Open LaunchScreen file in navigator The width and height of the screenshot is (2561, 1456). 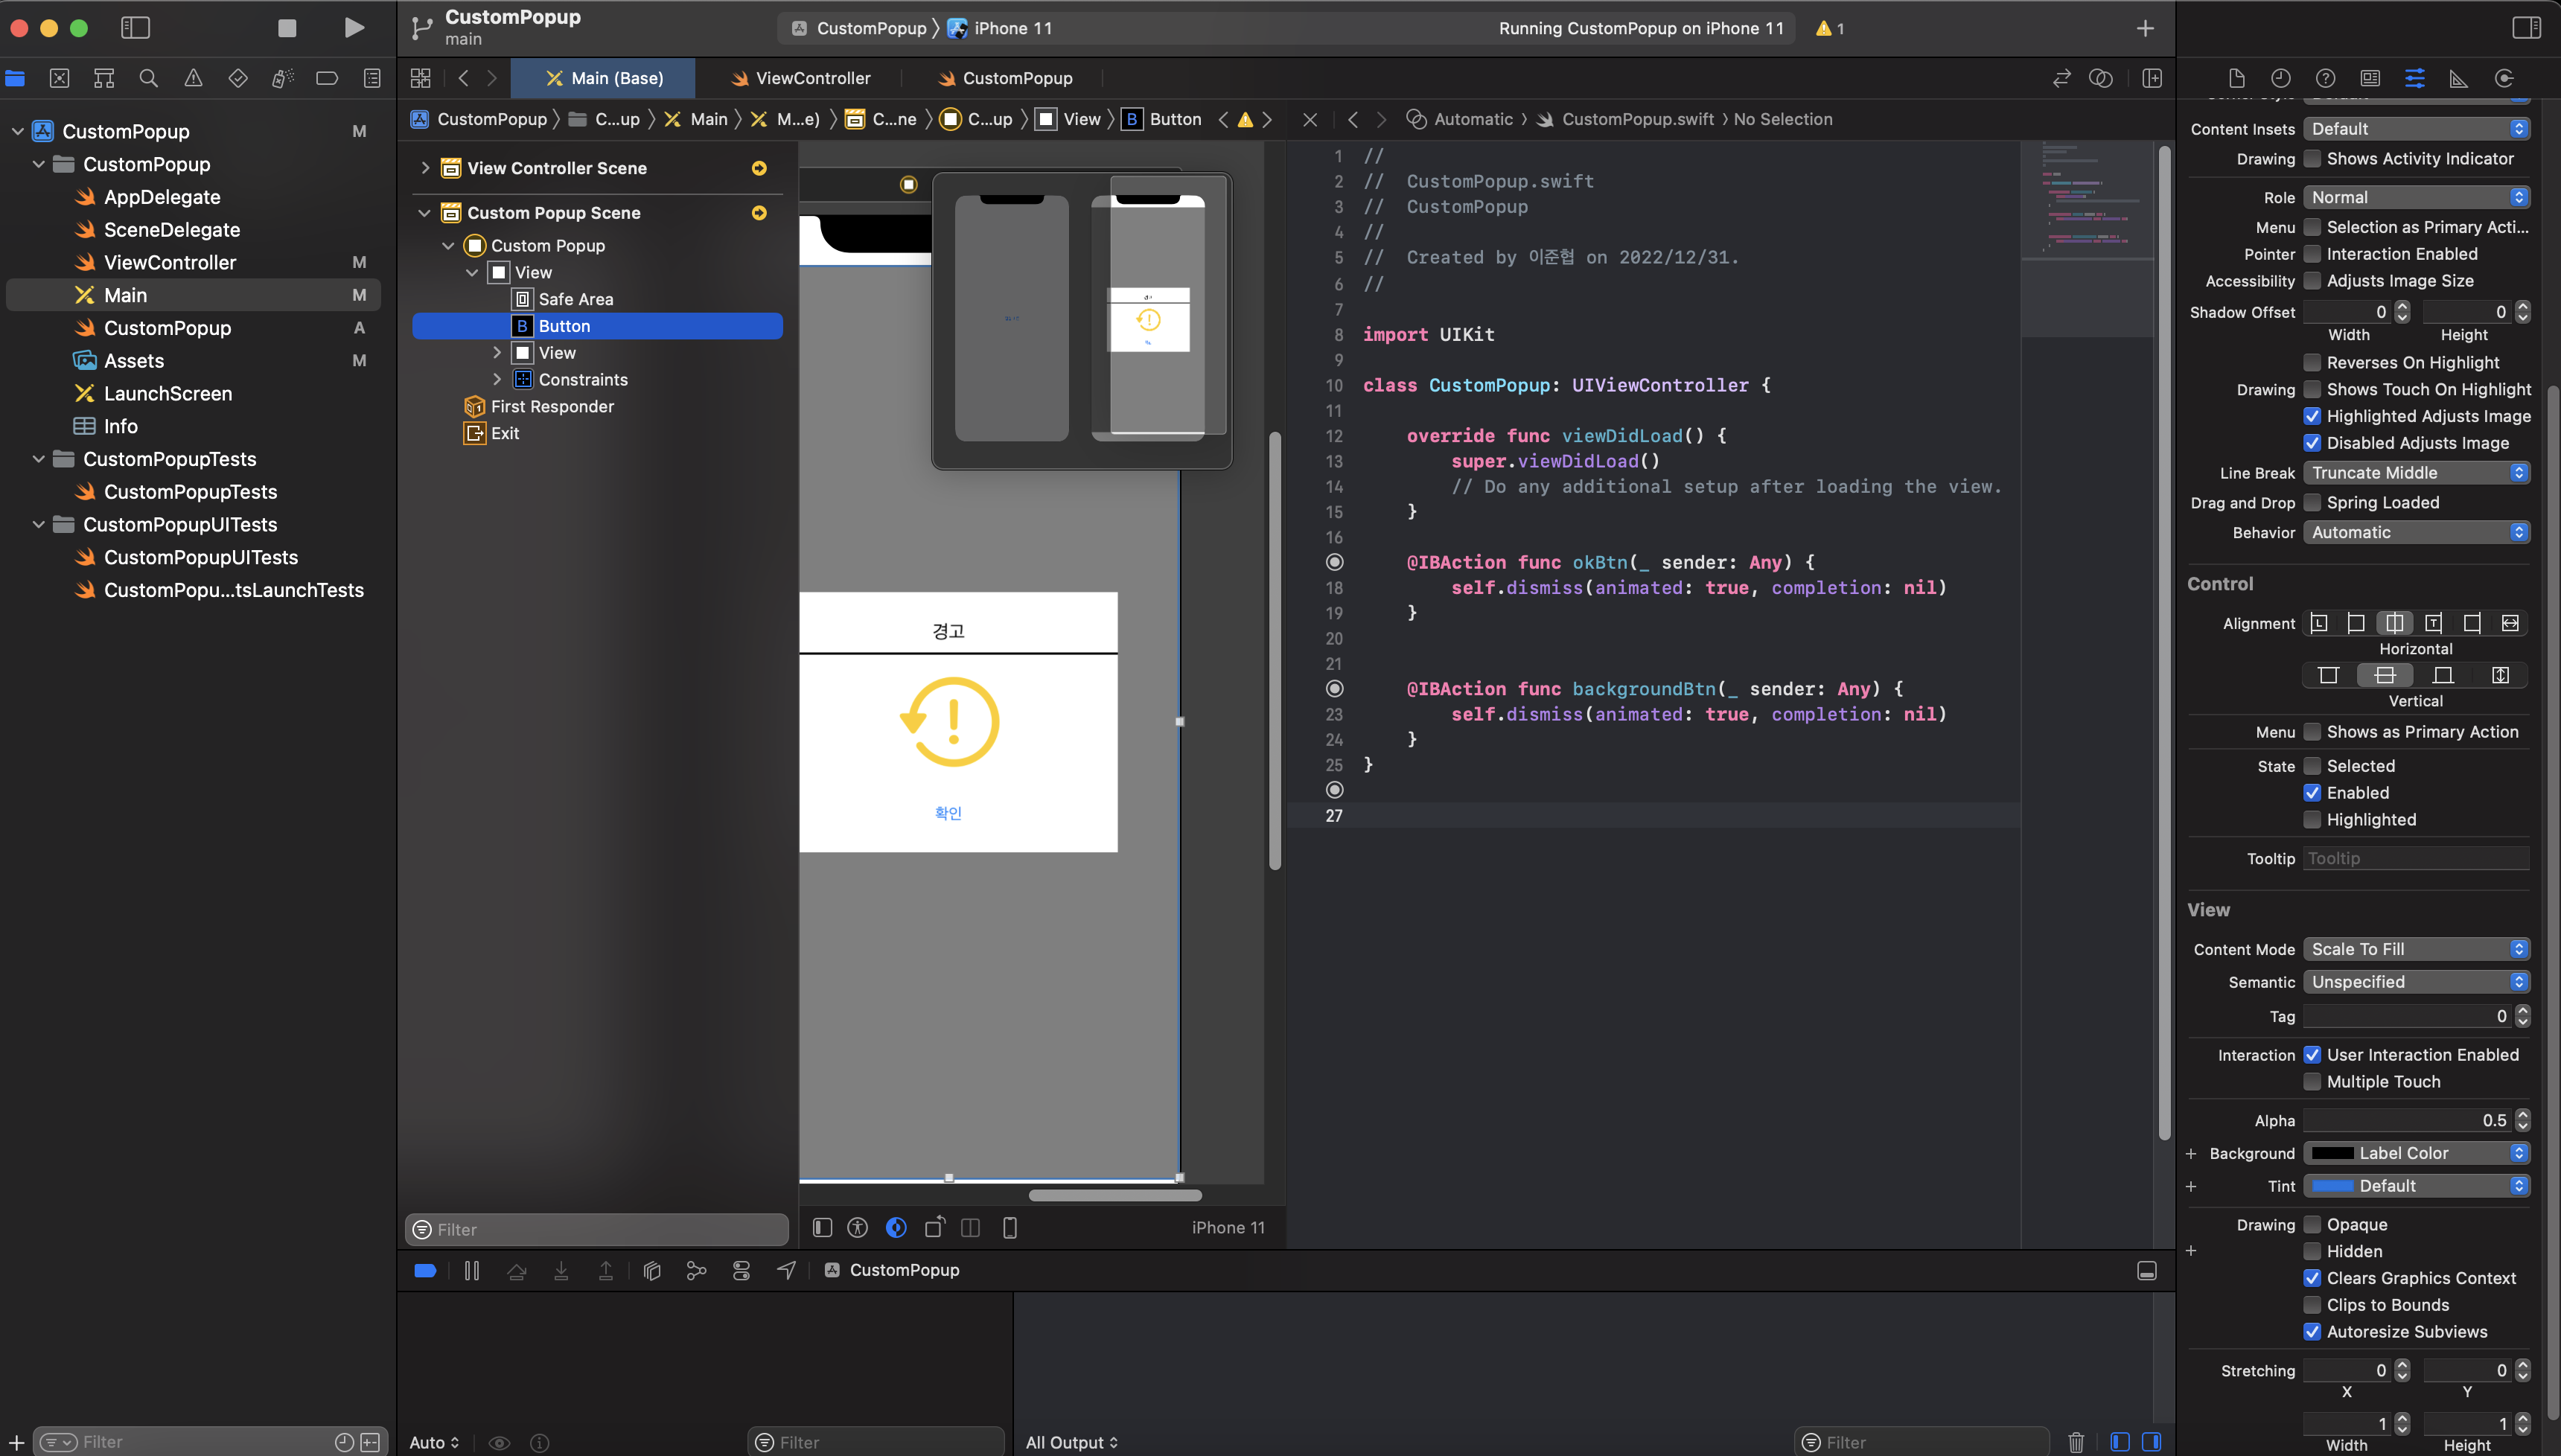(167, 394)
